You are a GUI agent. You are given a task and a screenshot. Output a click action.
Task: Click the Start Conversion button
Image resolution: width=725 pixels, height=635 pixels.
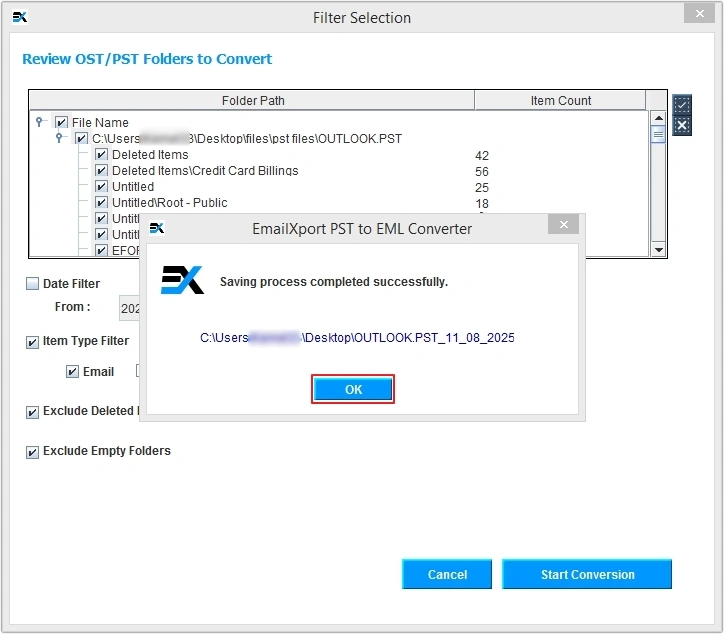587,574
